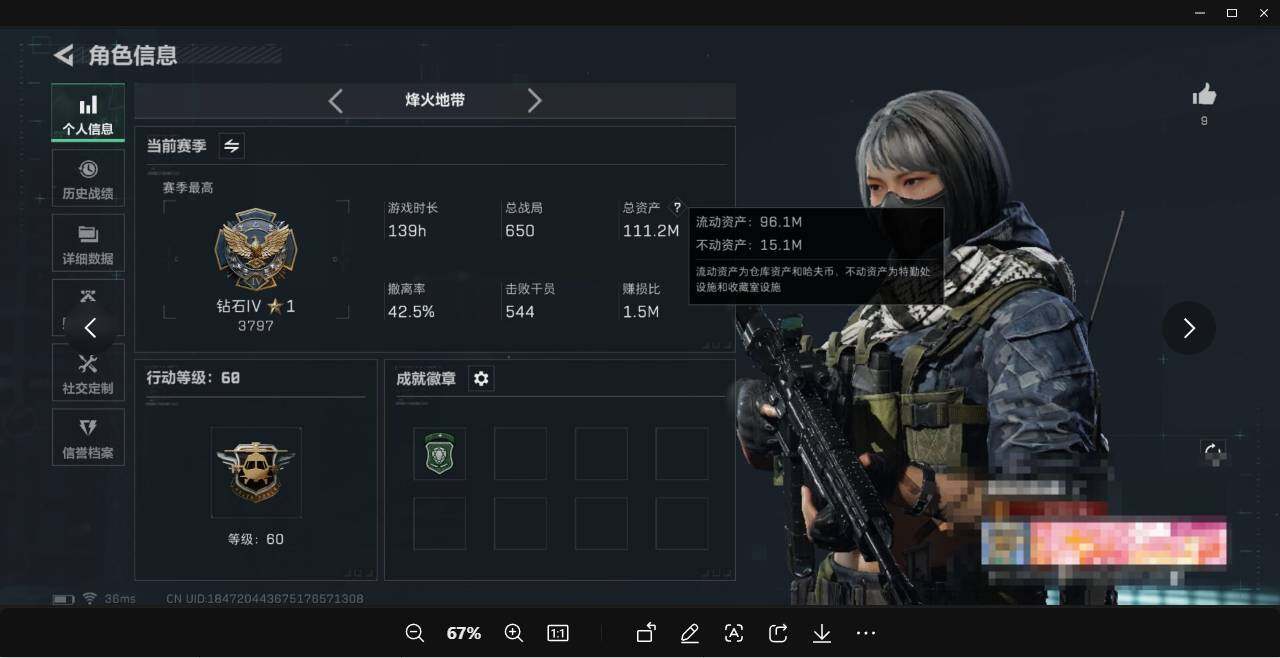Toggle the season comparison swap icon beside 当前赛季
Viewport: 1280px width, 658px height.
point(231,145)
